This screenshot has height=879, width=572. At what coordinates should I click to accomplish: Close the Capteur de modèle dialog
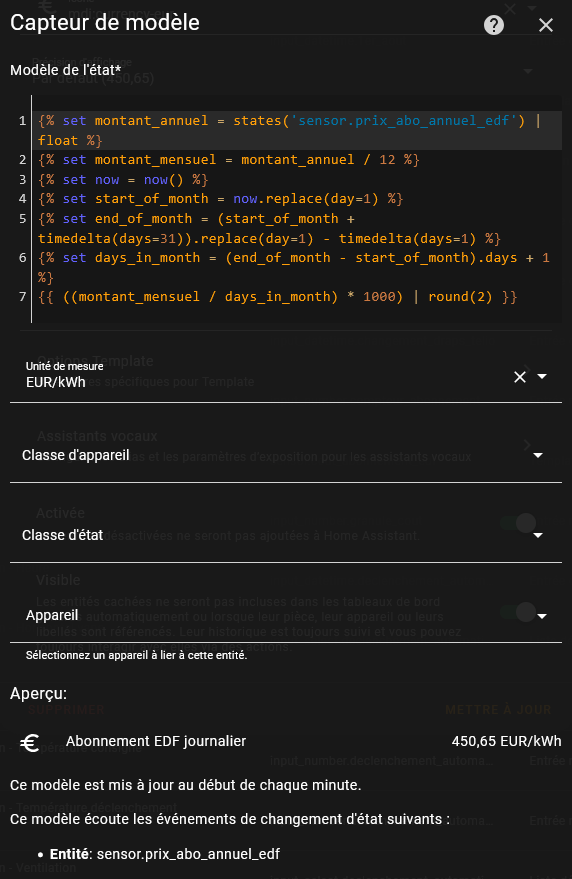point(546,25)
